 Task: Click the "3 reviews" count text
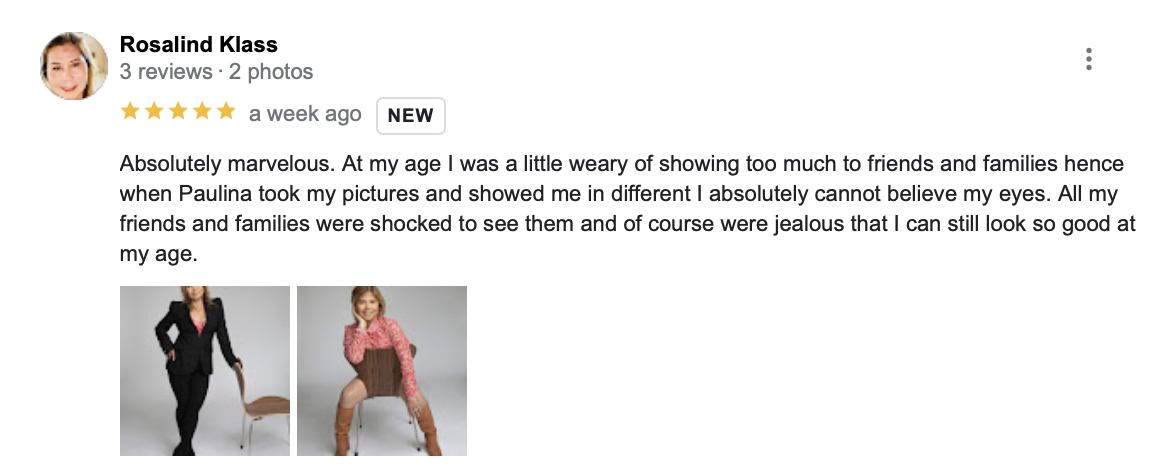165,72
